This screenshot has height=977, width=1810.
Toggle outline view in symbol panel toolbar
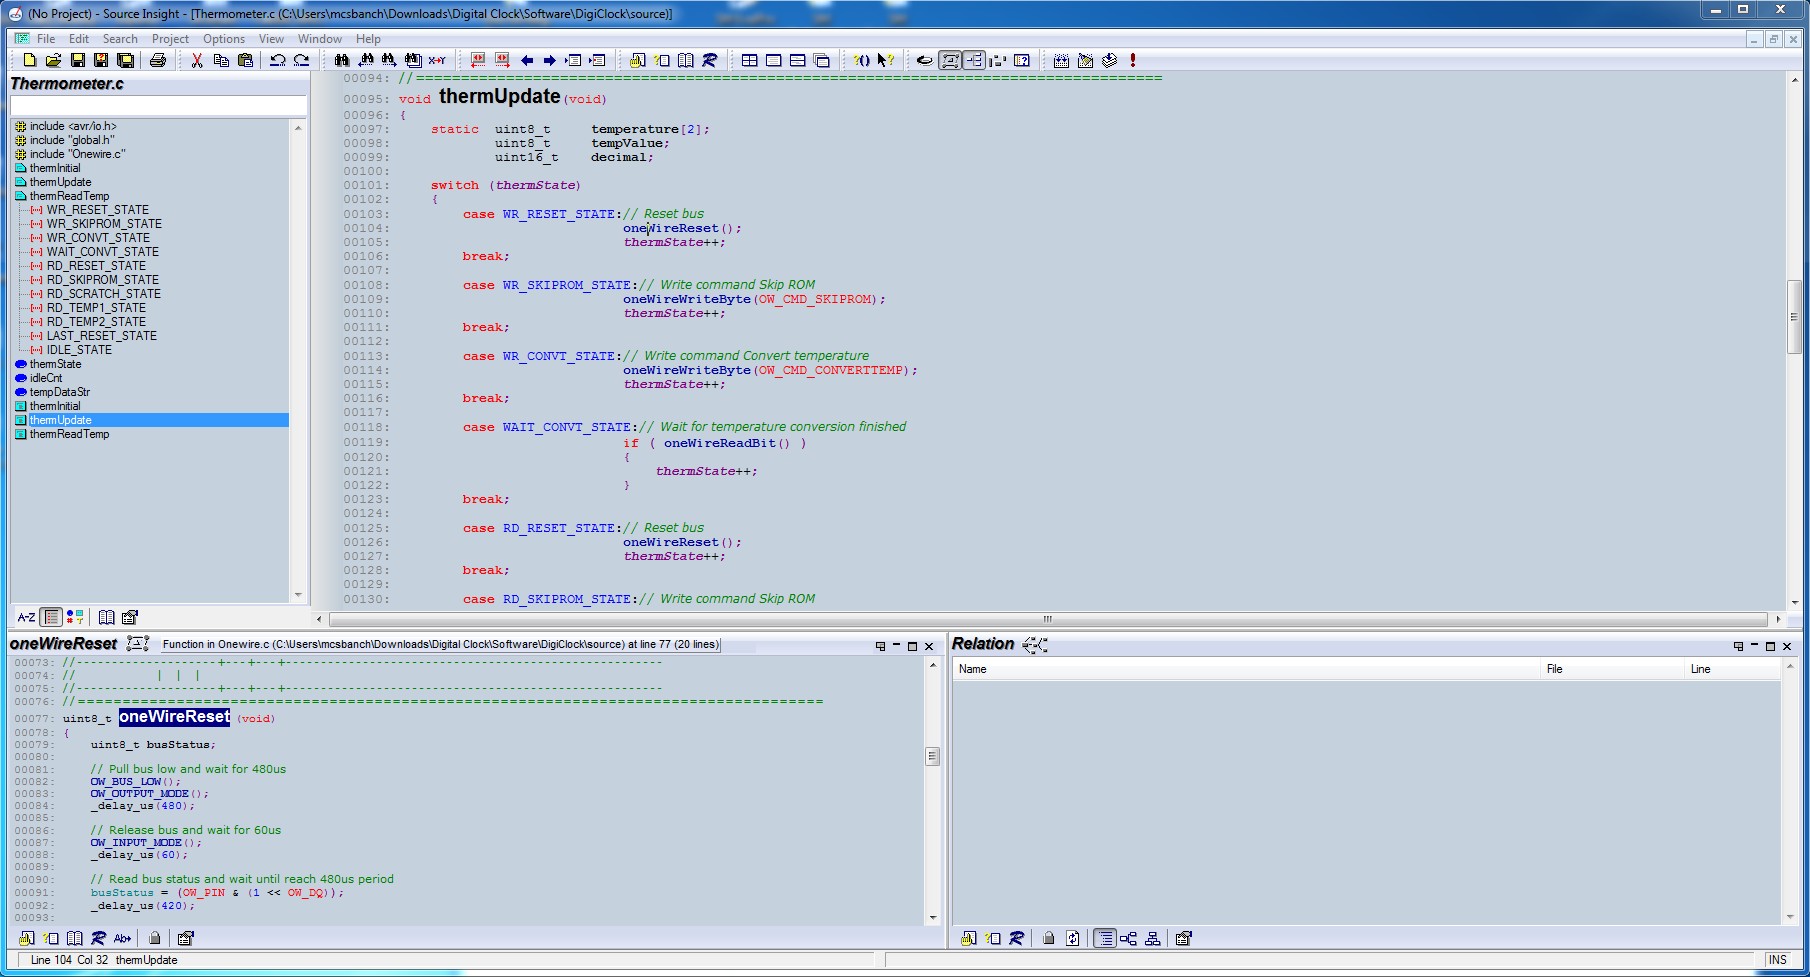coord(51,617)
